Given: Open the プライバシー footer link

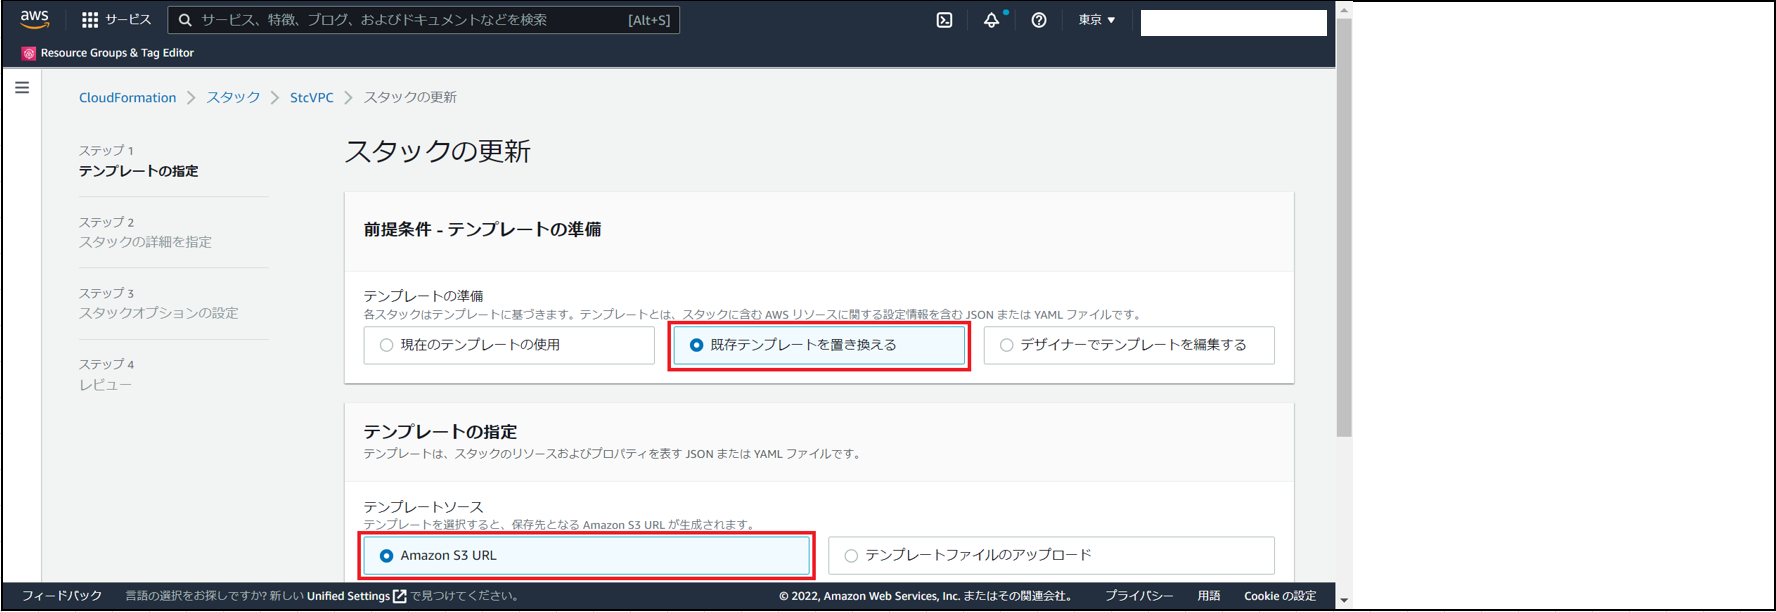Looking at the screenshot, I should click(x=1139, y=596).
